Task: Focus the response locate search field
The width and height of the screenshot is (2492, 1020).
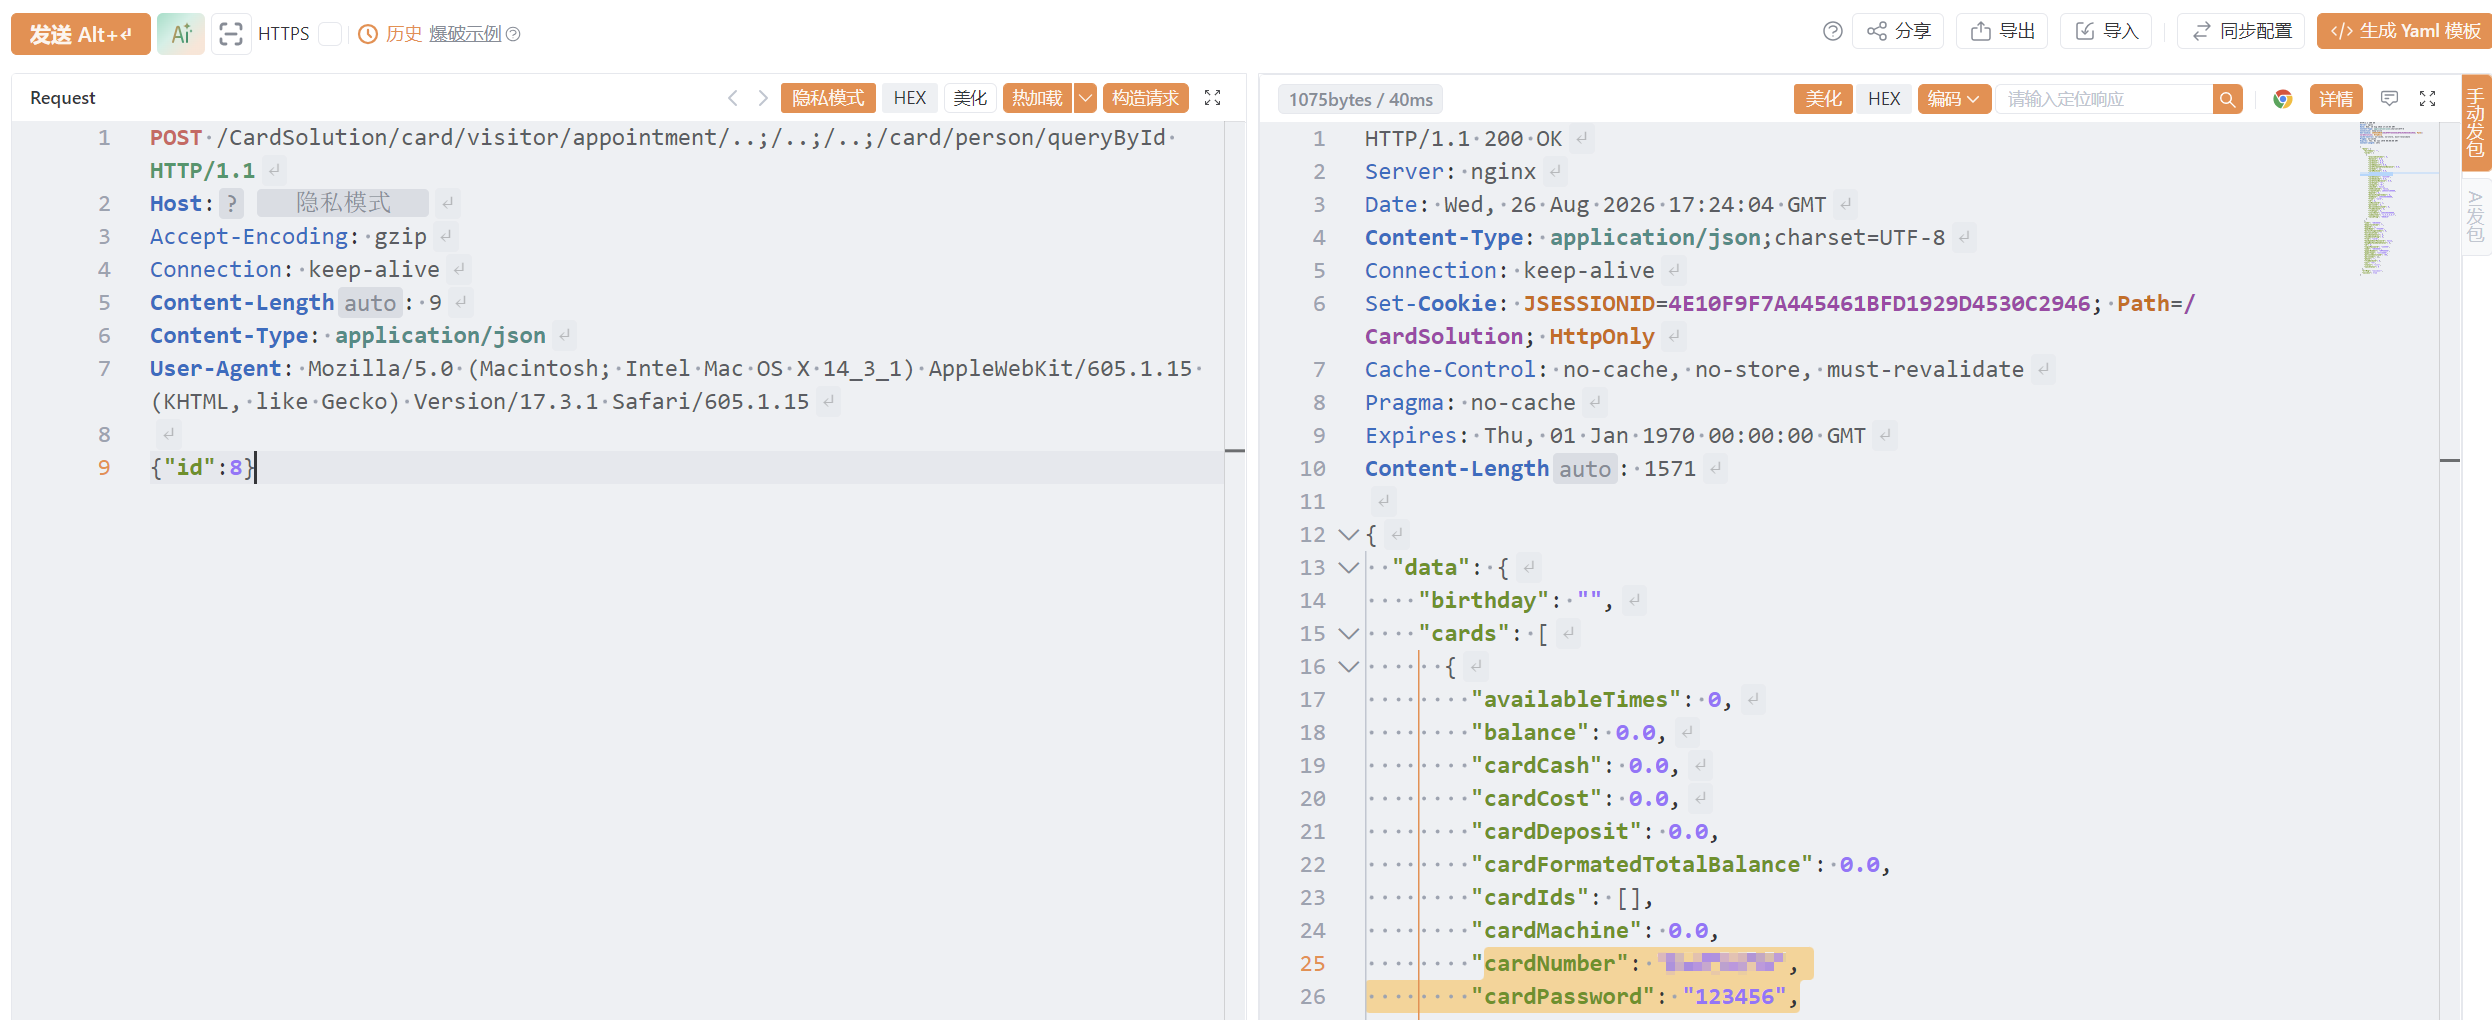Action: pos(2105,99)
